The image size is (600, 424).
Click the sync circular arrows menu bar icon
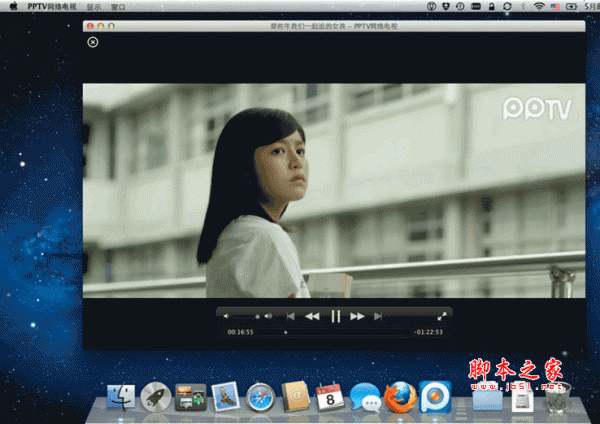pyautogui.click(x=507, y=6)
